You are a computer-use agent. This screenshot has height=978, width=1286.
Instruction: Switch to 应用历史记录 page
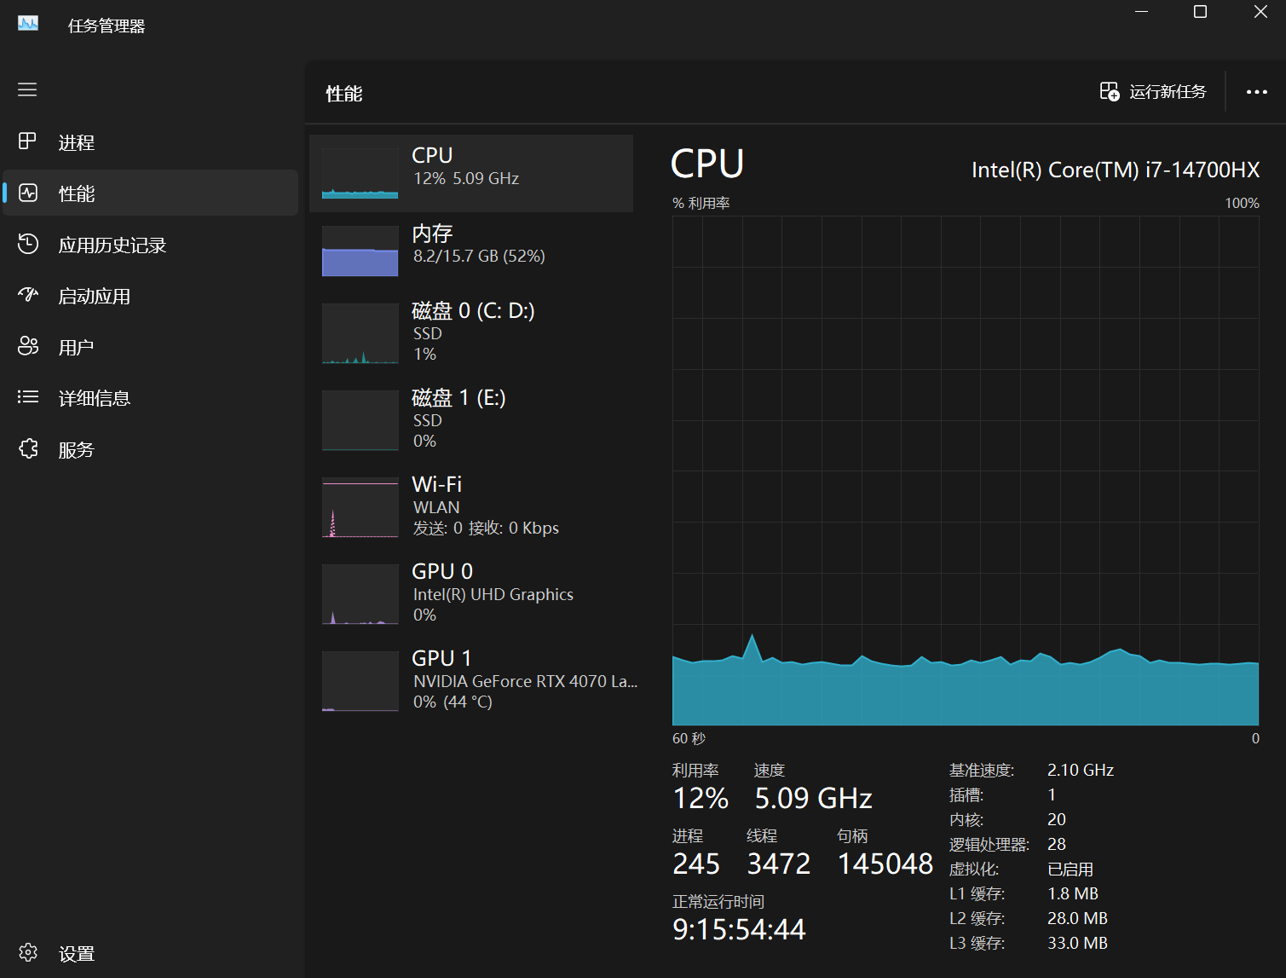coord(151,244)
